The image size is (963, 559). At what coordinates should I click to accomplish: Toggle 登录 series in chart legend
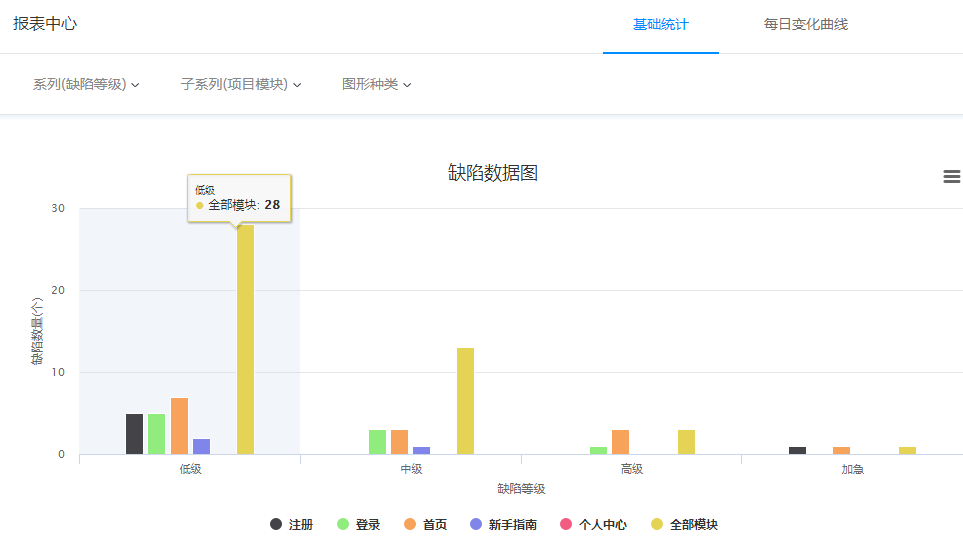click(x=359, y=524)
